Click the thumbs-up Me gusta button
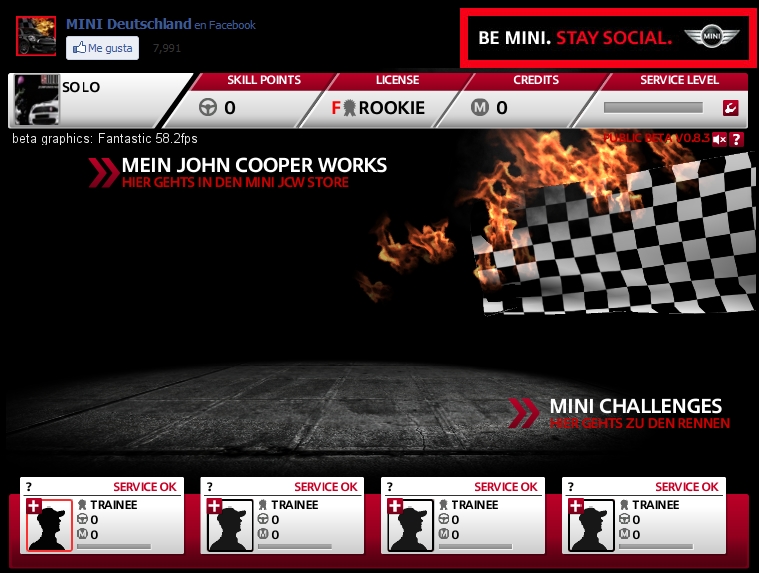Viewport: 759px width, 573px height. [102, 48]
